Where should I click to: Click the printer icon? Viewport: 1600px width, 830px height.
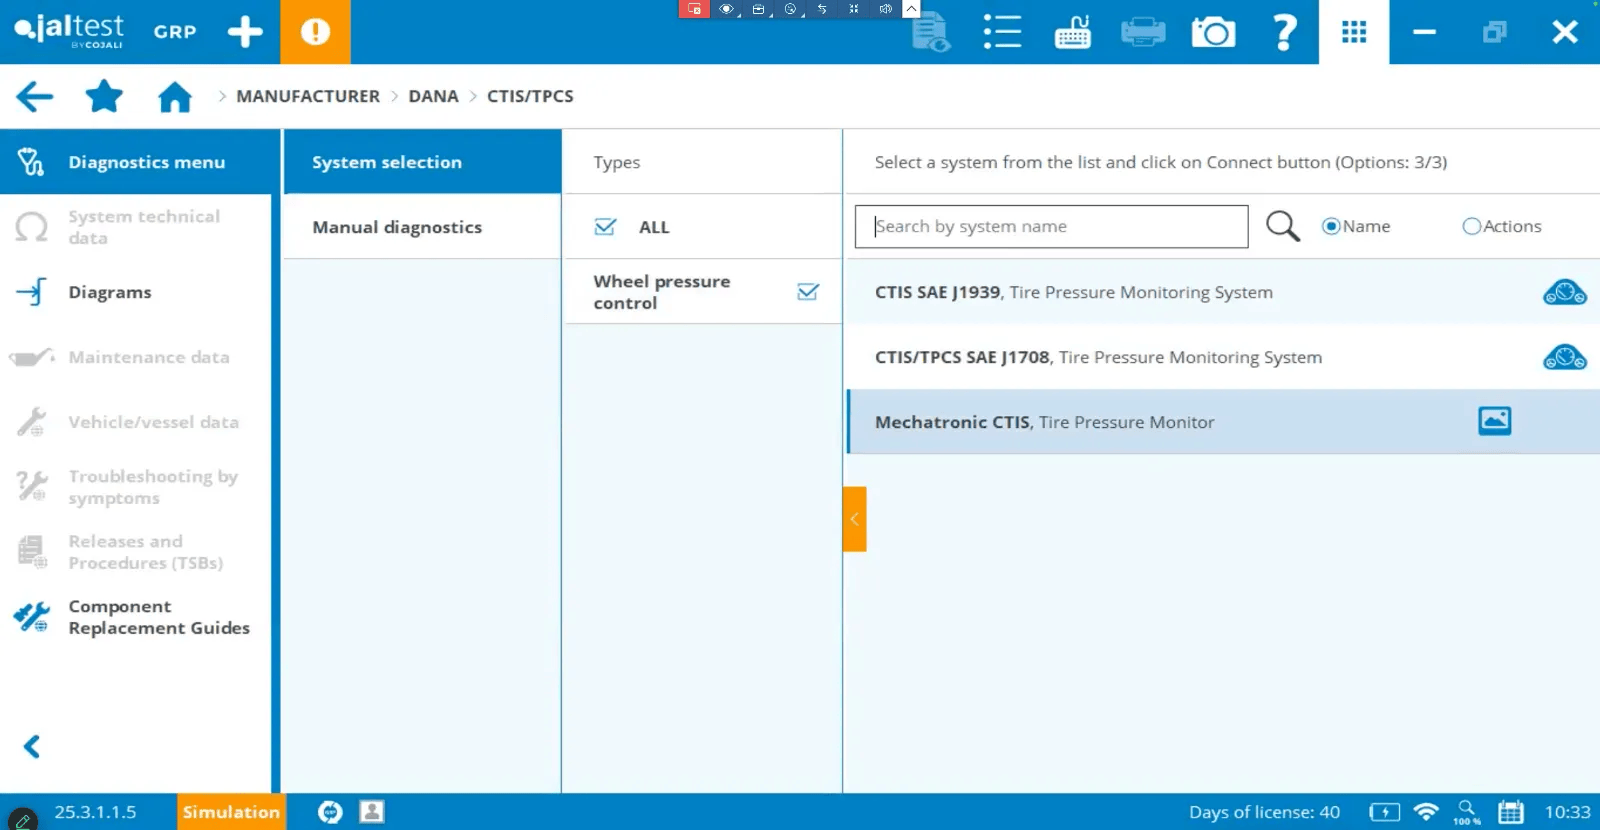click(x=1143, y=32)
